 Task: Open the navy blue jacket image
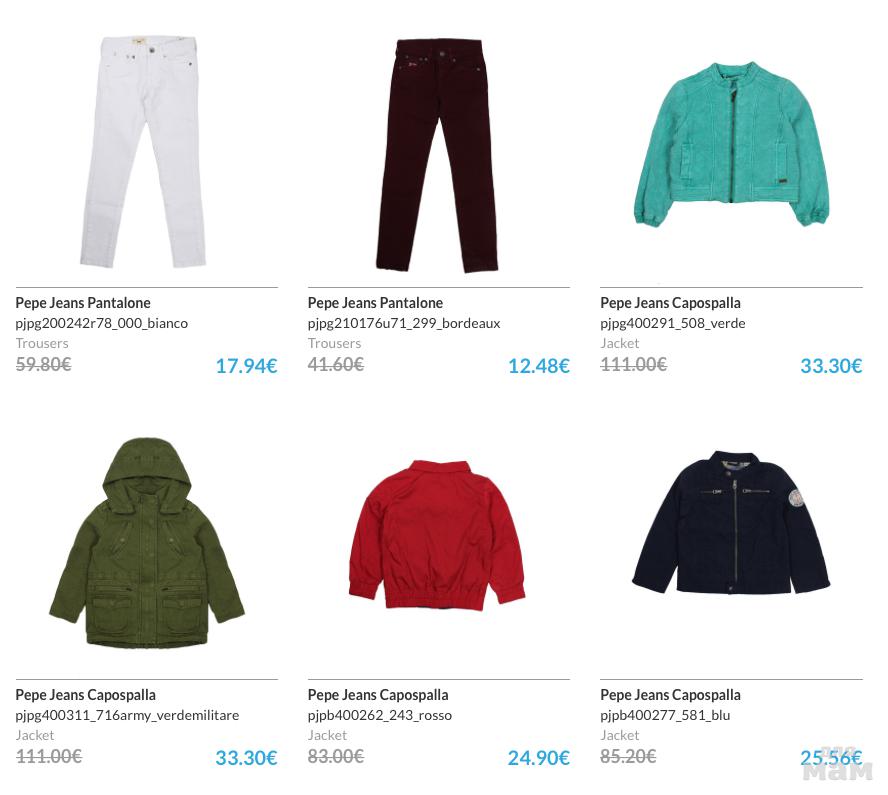tap(731, 522)
